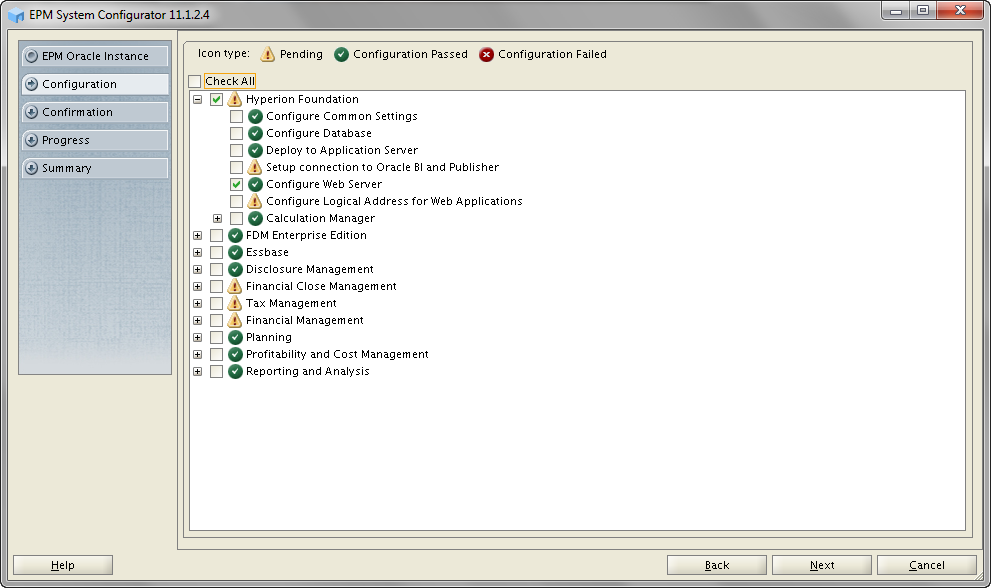This screenshot has height=588, width=991.
Task: Click the Cancel button
Action: click(927, 565)
